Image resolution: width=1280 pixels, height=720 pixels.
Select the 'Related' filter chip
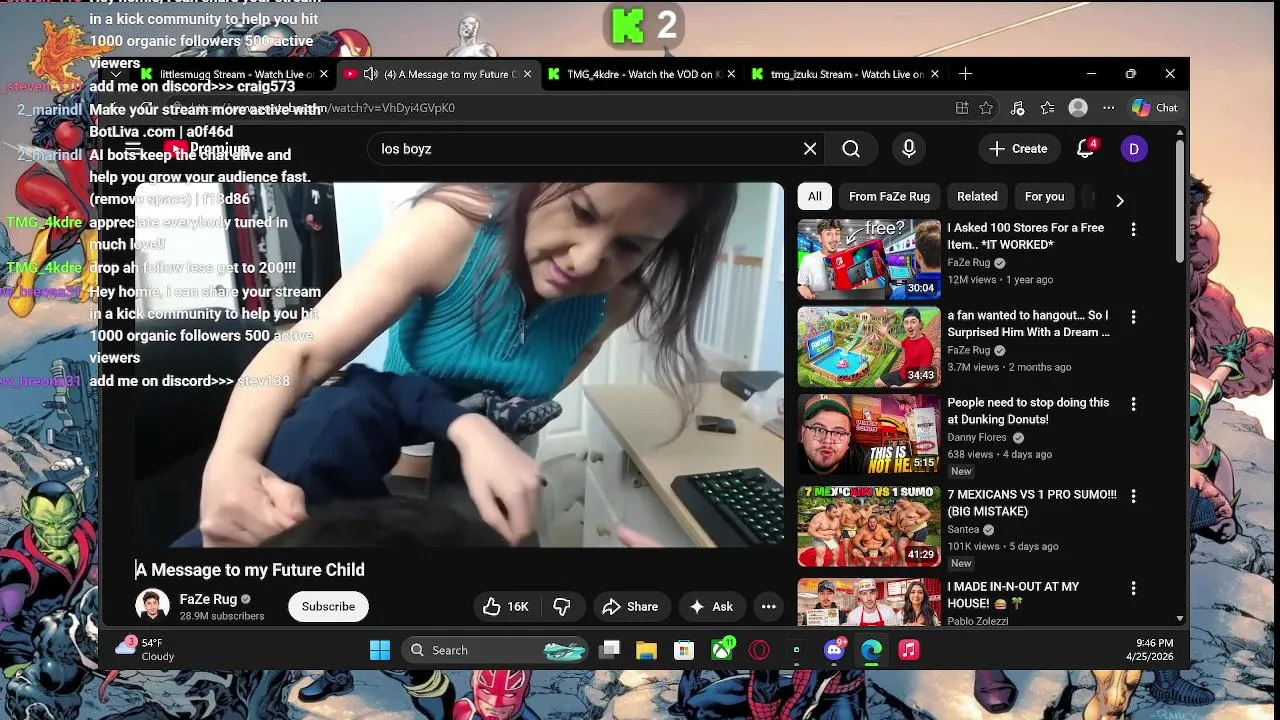click(x=977, y=196)
